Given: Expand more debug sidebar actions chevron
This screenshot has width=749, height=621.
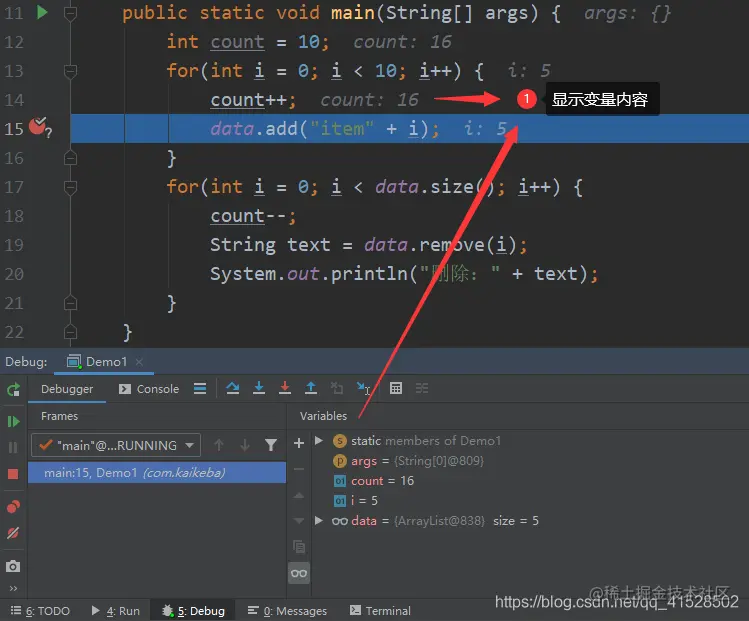Looking at the screenshot, I should (x=13, y=588).
